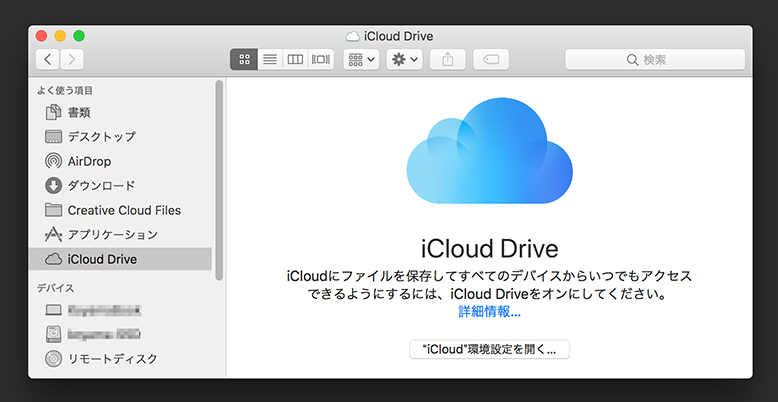Click "iCloud"環境設定を開く... button
This screenshot has width=778, height=402.
coord(489,349)
